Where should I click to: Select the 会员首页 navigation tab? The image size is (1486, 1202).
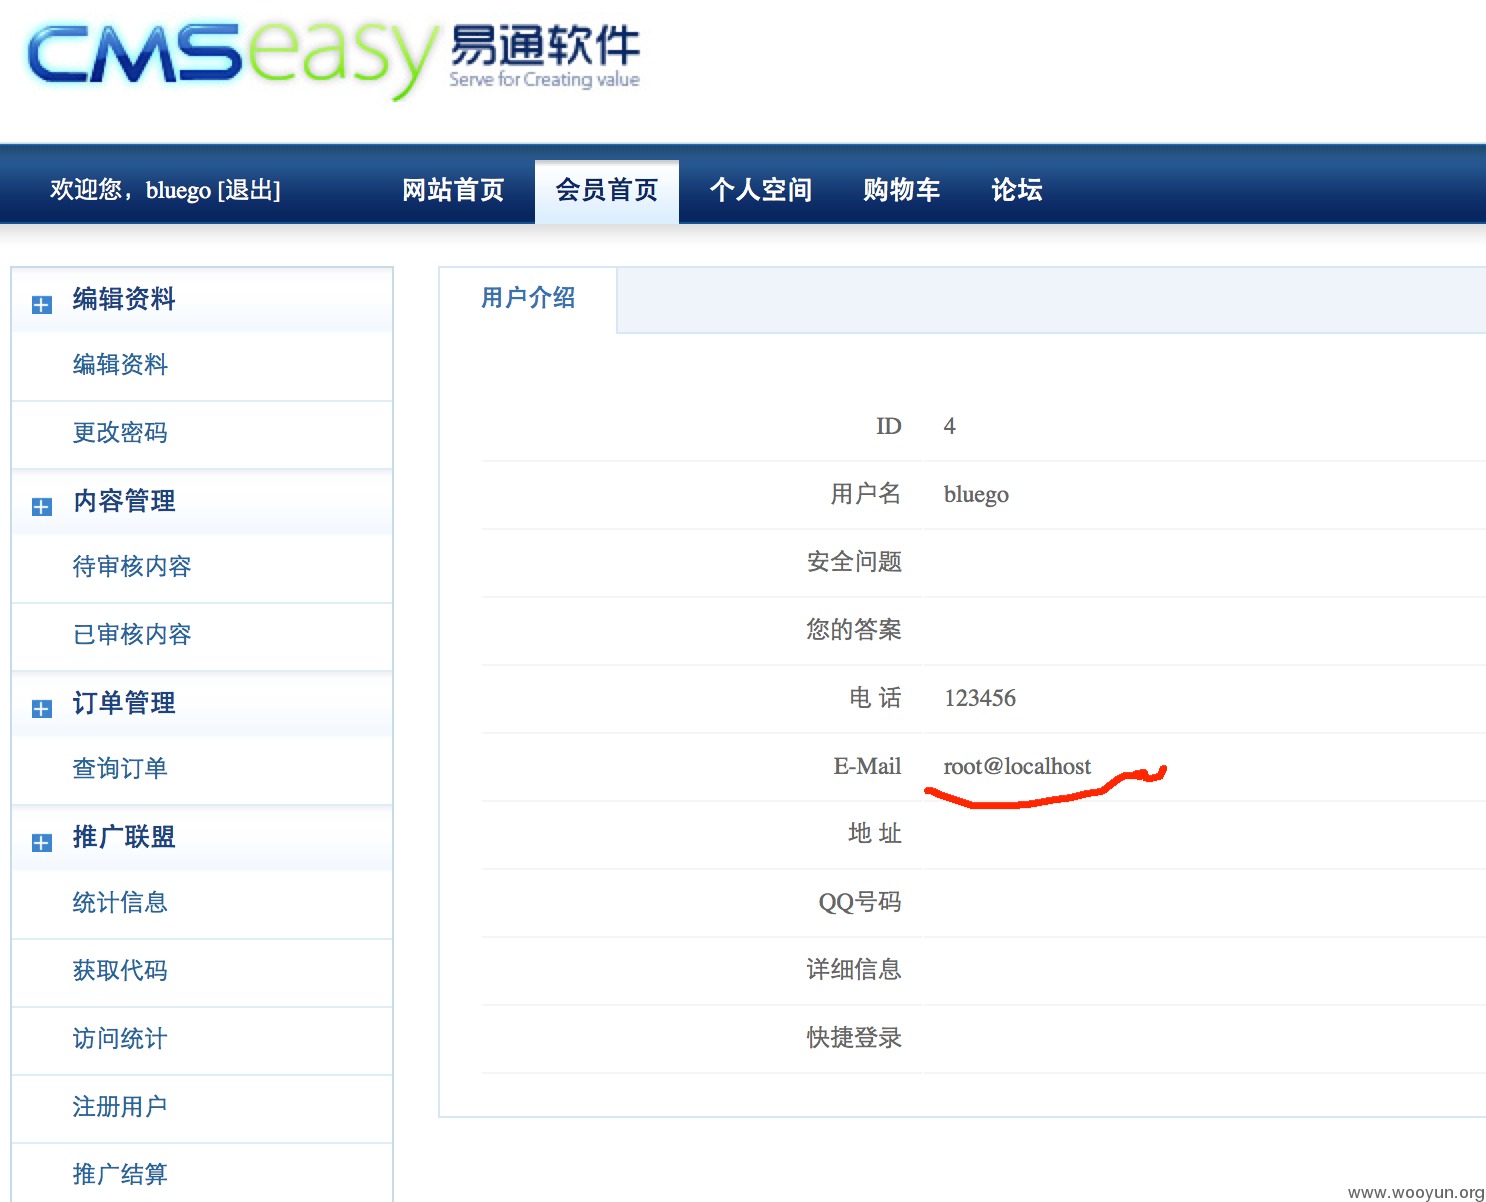(x=606, y=190)
